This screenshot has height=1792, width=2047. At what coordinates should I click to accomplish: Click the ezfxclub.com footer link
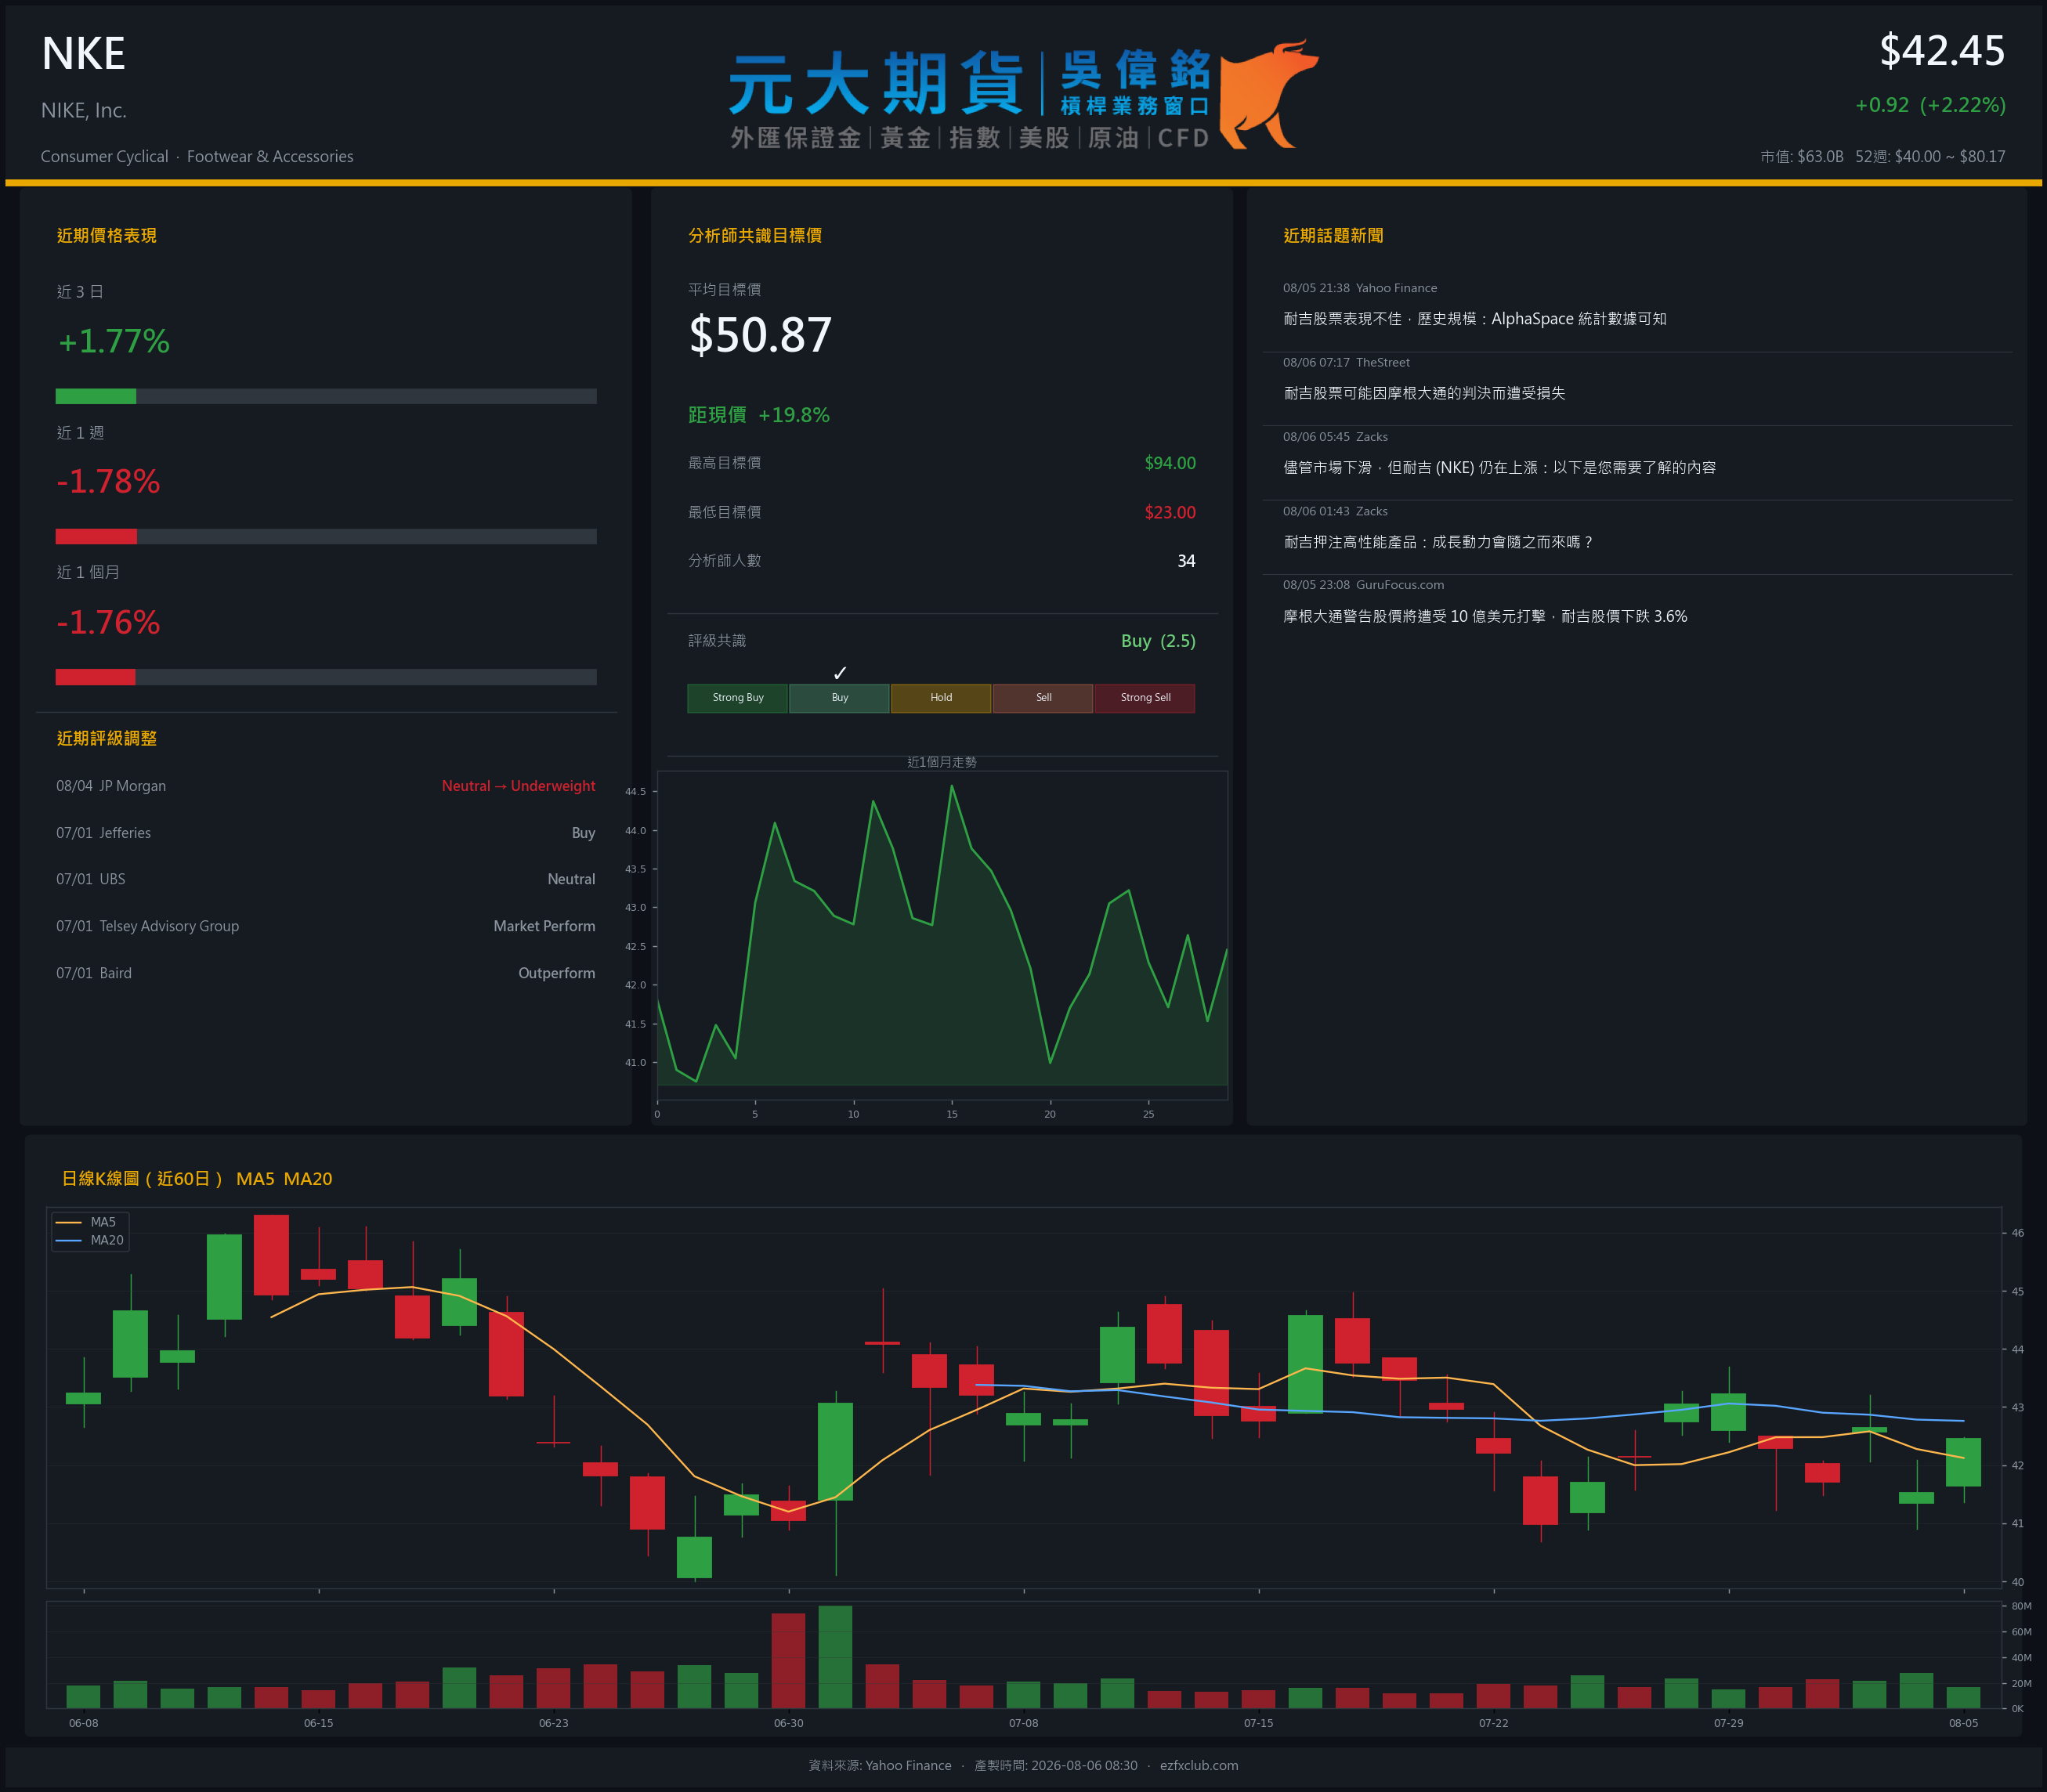coord(1199,1765)
